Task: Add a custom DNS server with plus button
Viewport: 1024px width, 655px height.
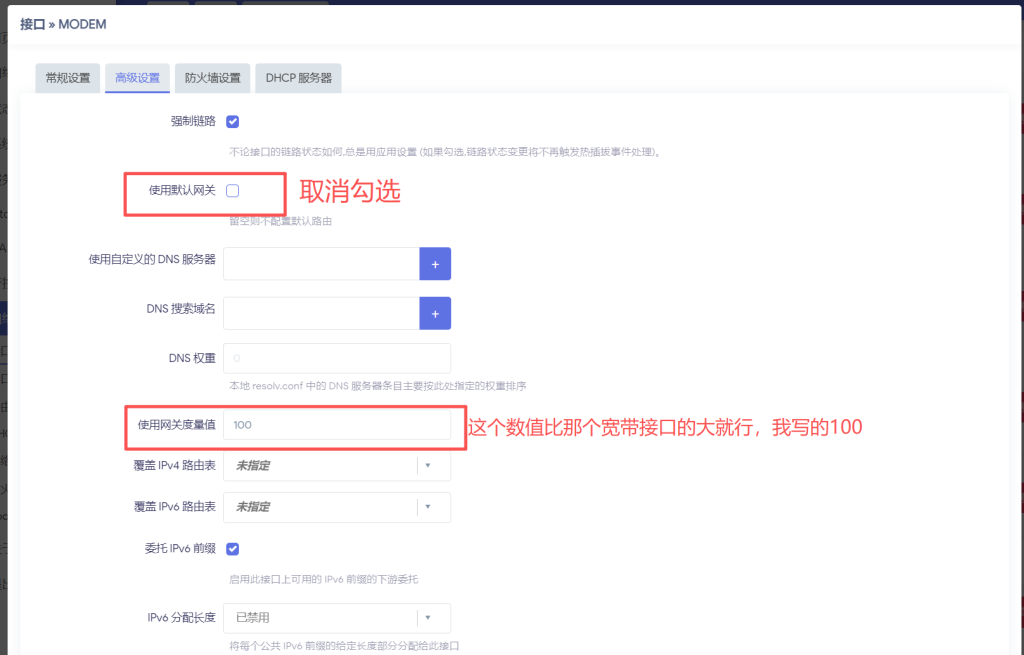Action: pyautogui.click(x=435, y=264)
